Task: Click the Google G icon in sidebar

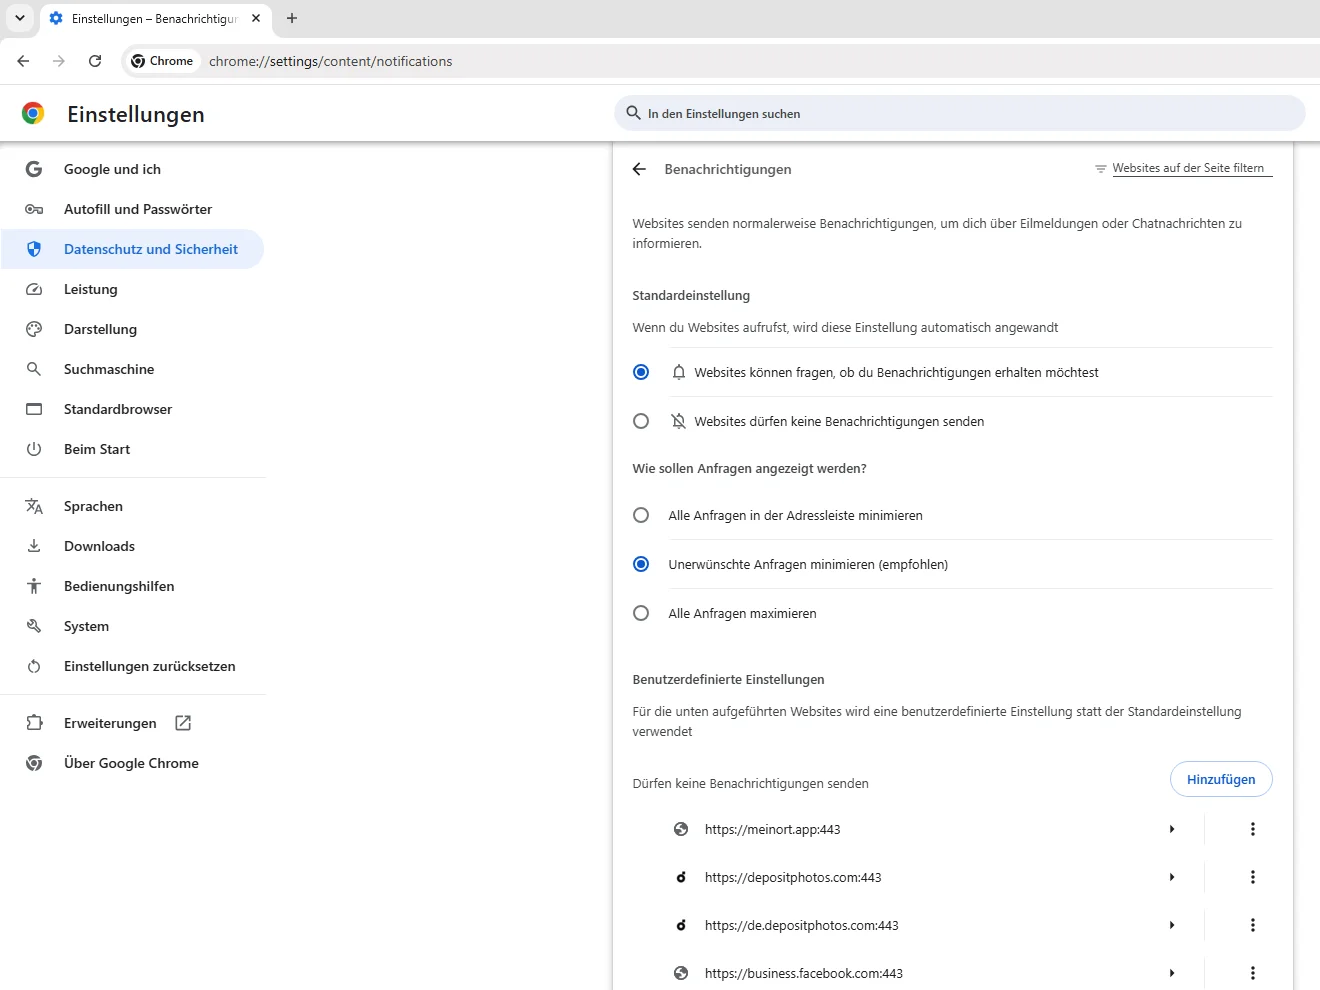Action: (x=34, y=169)
